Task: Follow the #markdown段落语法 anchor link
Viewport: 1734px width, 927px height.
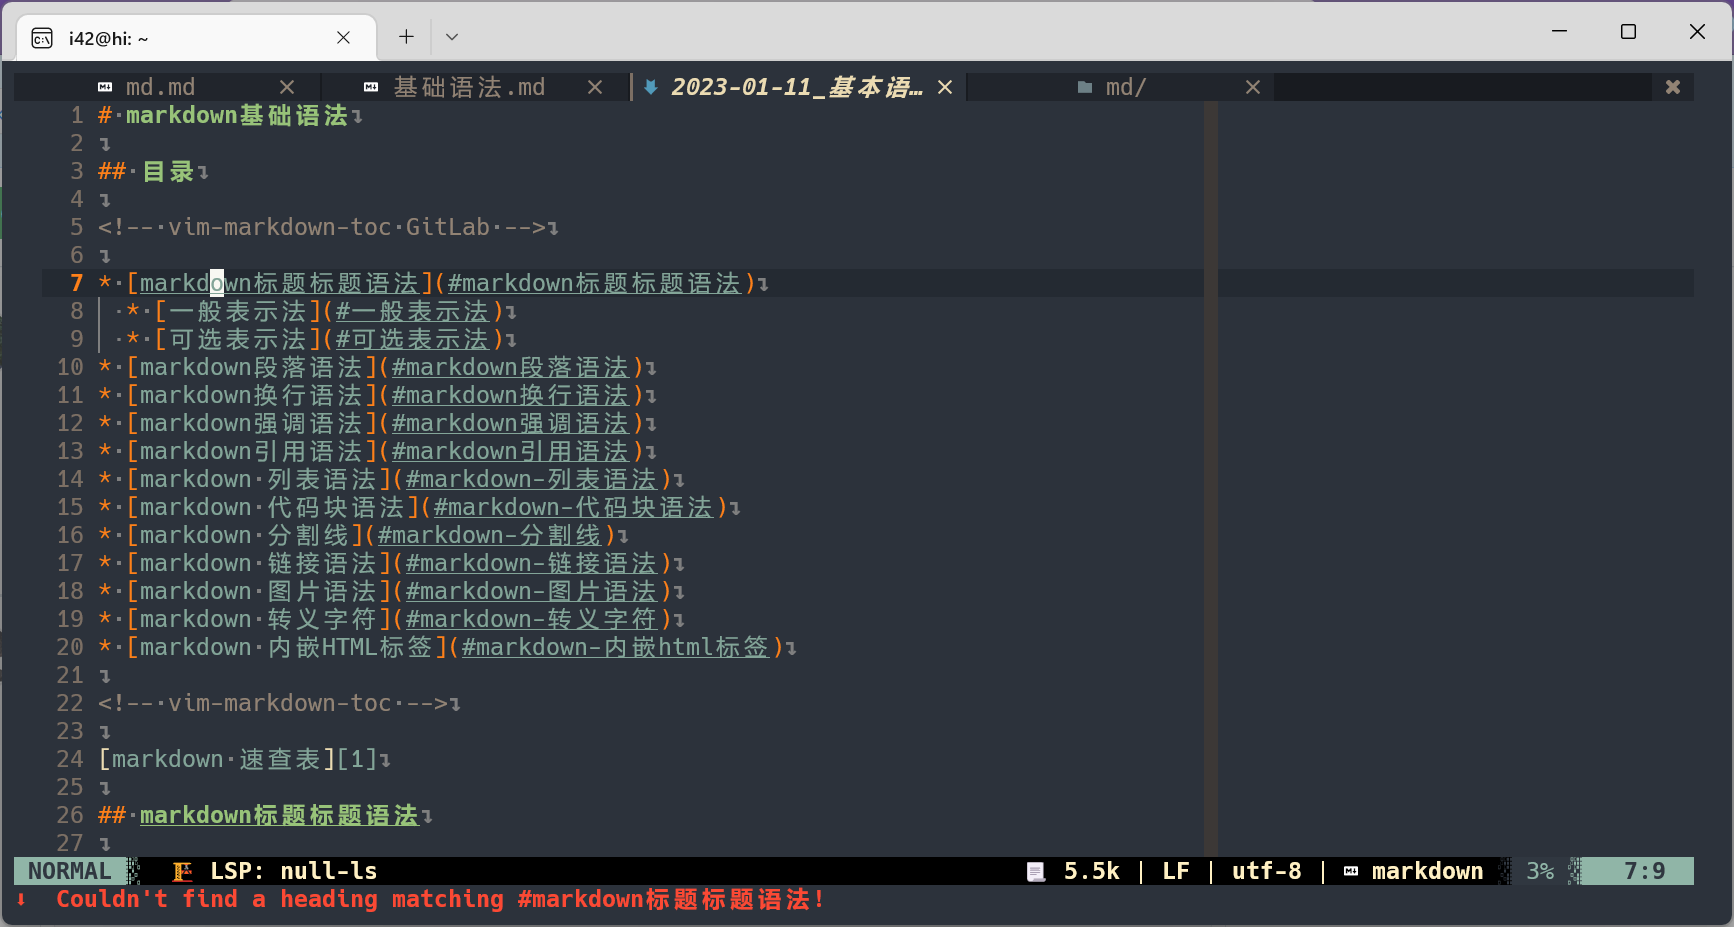Action: [511, 367]
